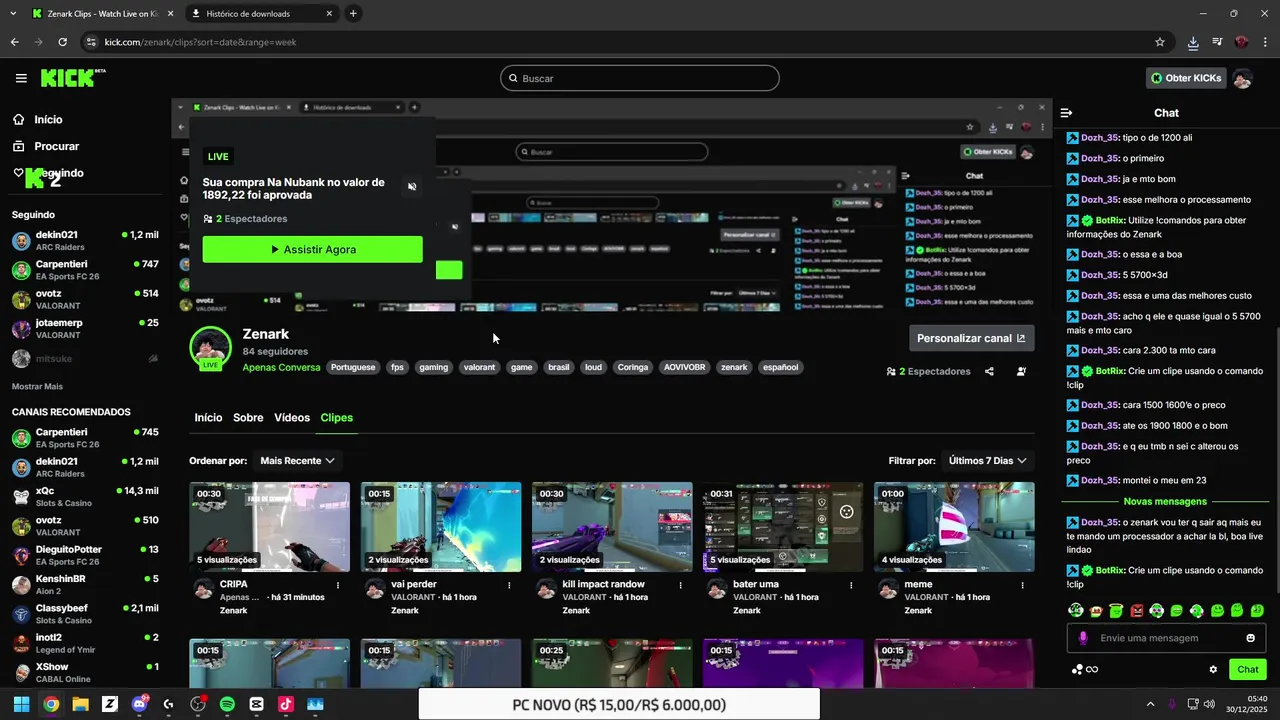The height and width of the screenshot is (720, 1280).
Task: Click the share icon next to Espectadores
Action: click(x=989, y=371)
